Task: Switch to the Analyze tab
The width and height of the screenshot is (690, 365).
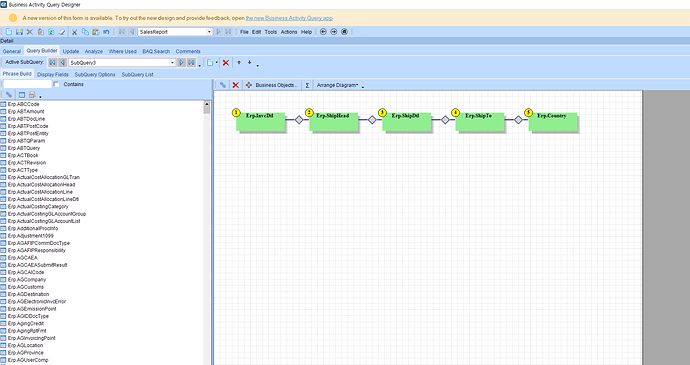Action: tap(94, 51)
